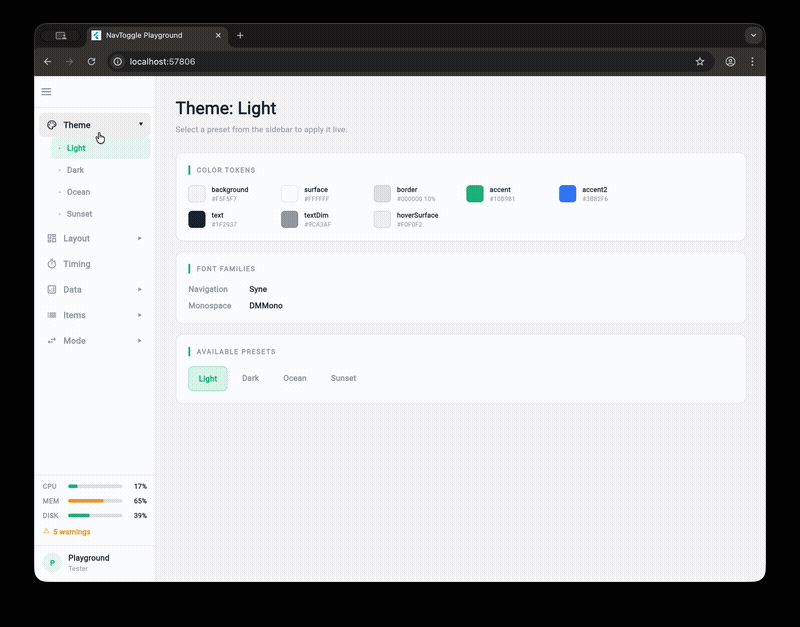Click the Ocean preset chip

pos(295,378)
